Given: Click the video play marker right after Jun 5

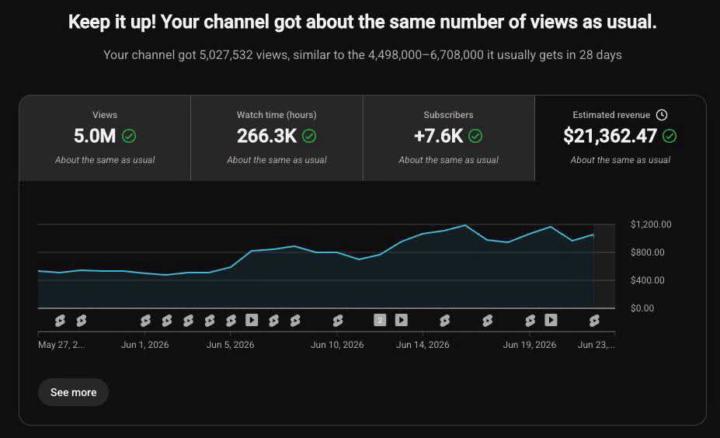Looking at the screenshot, I should point(252,320).
